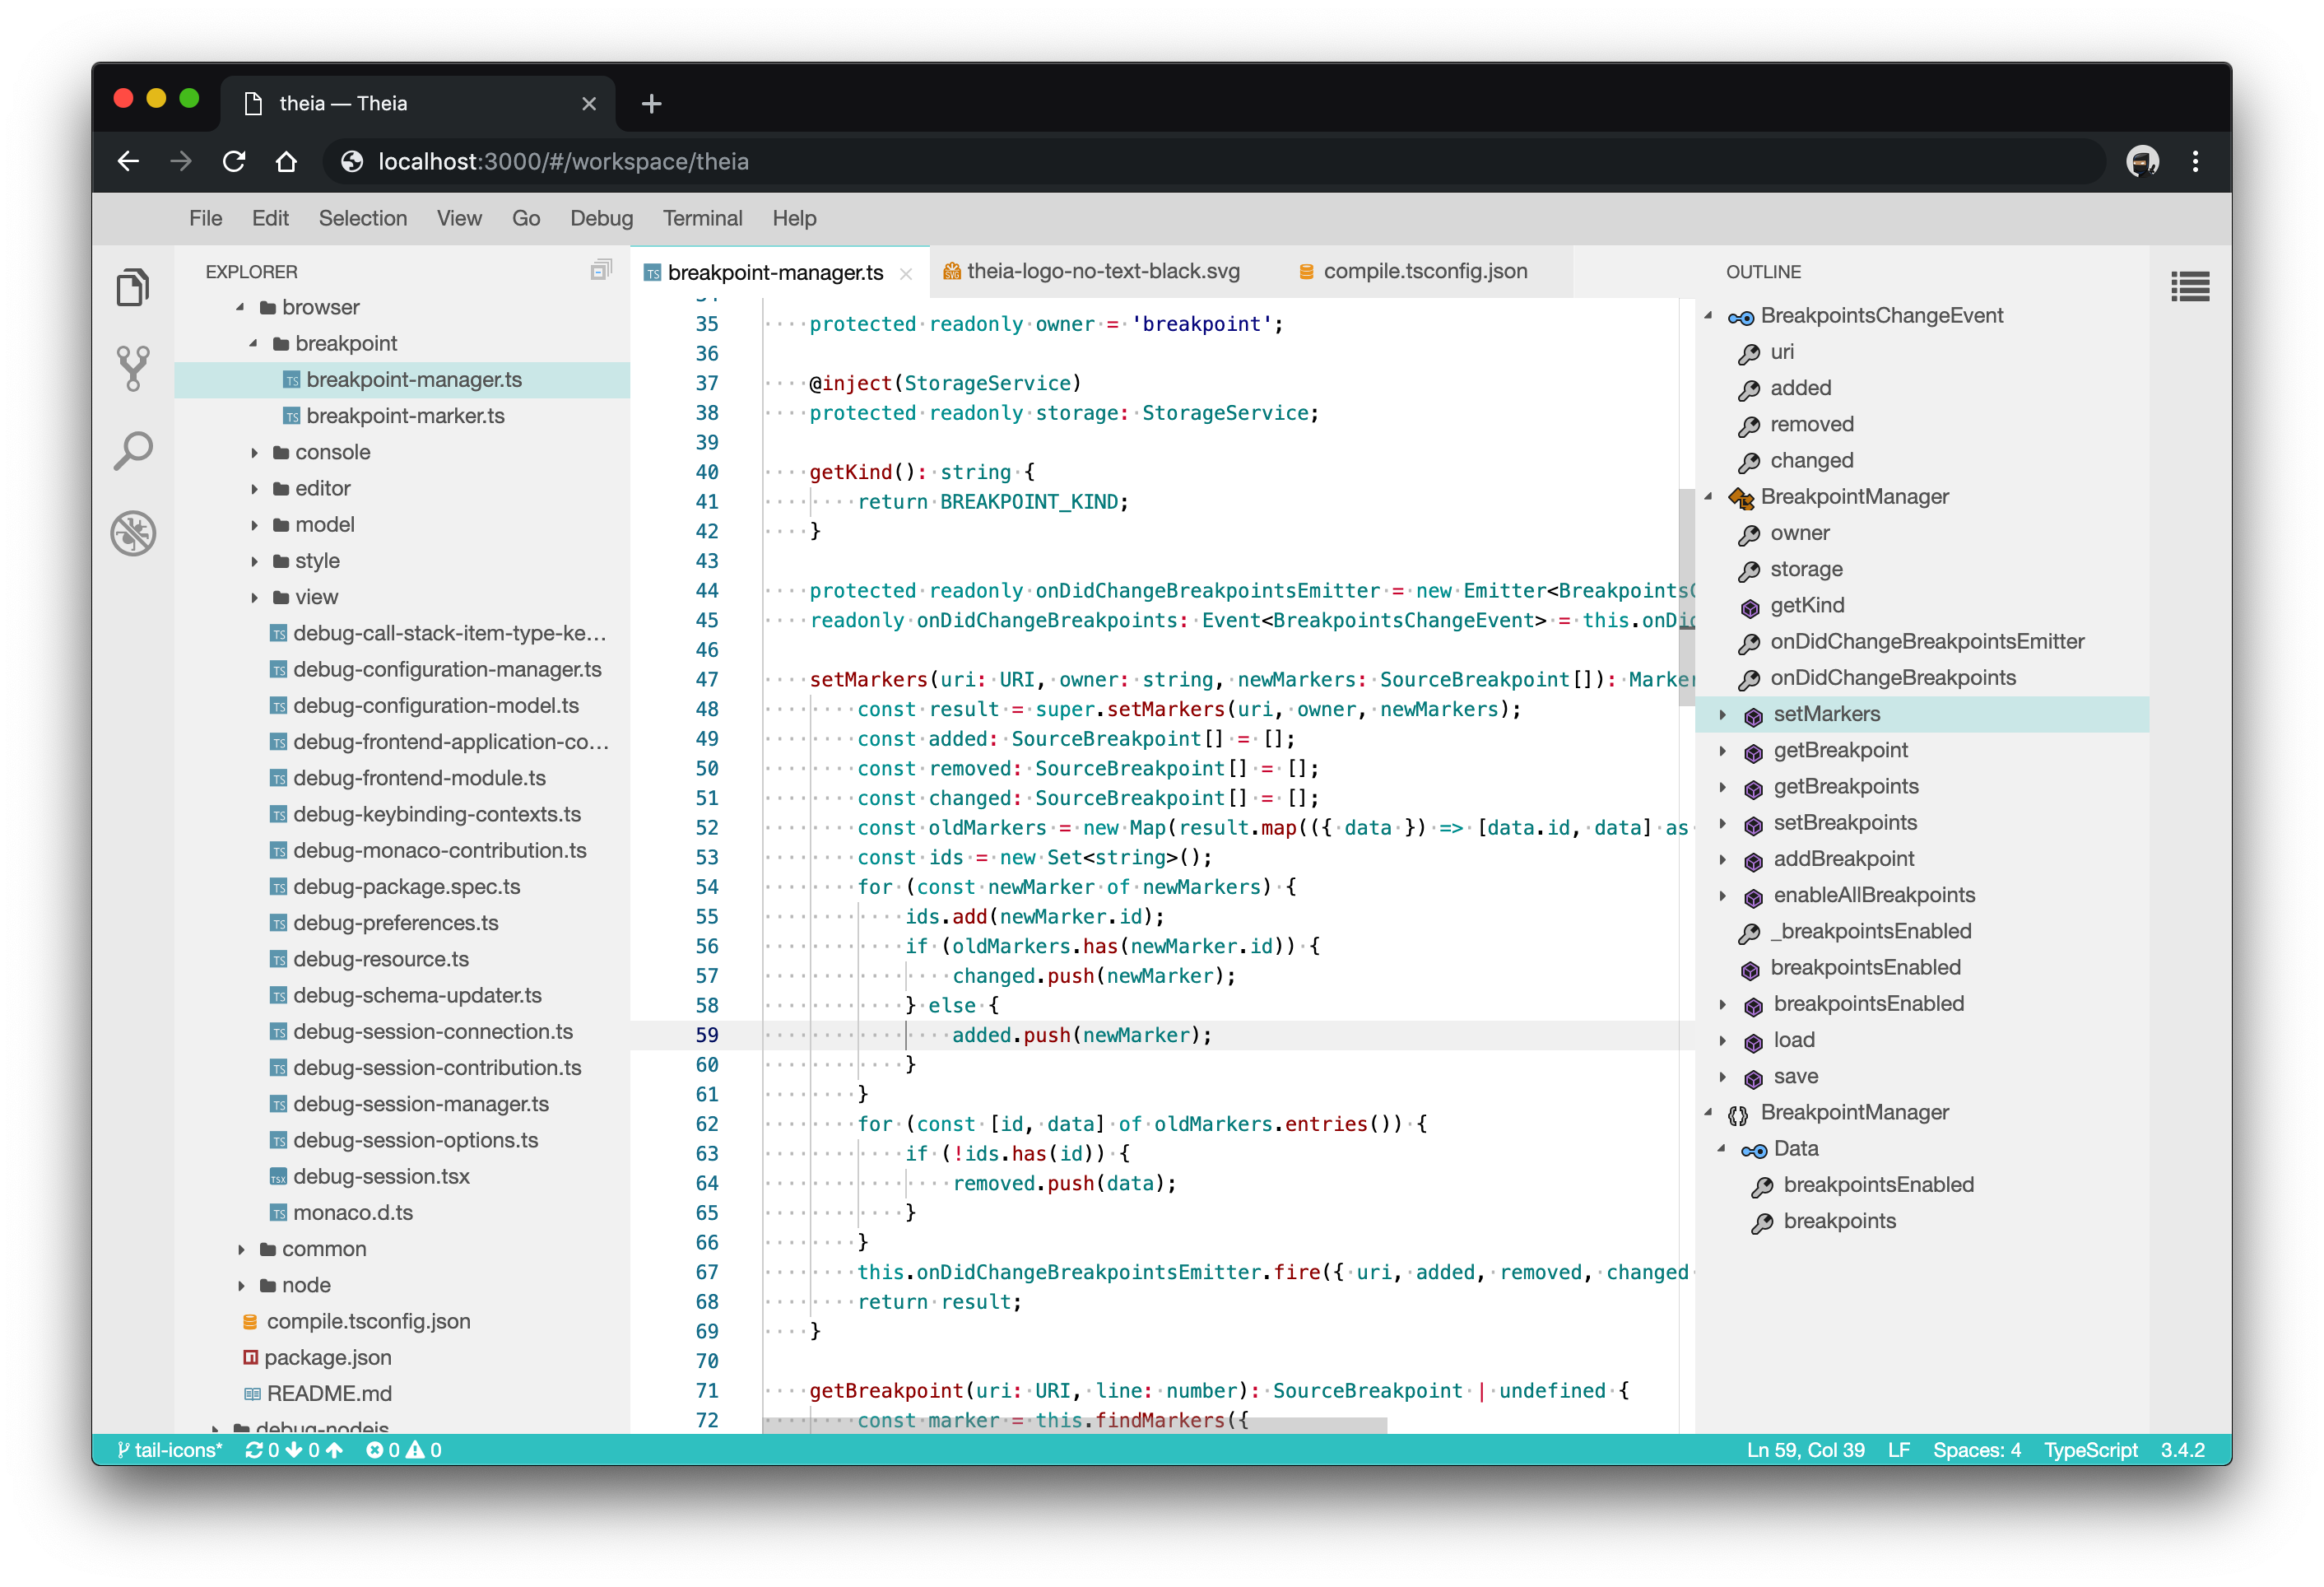Open the Search view in sidebar
This screenshot has height=1587, width=2324.
pos(133,451)
